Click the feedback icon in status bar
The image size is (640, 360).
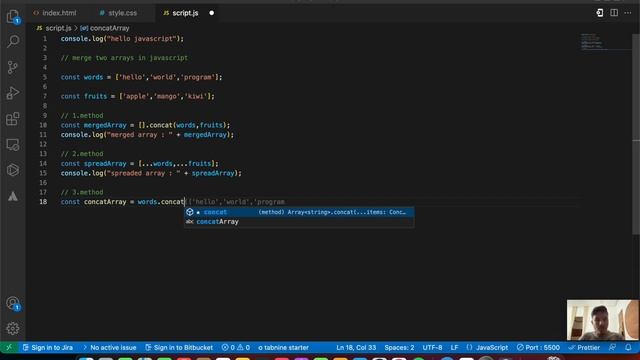[612, 347]
